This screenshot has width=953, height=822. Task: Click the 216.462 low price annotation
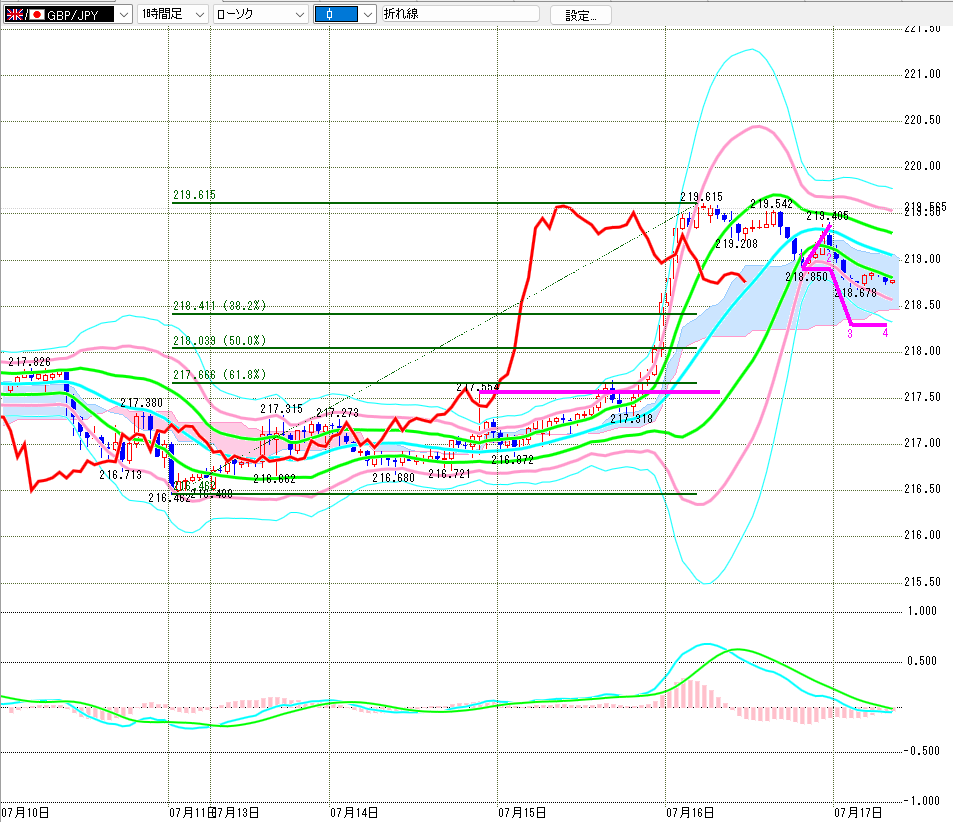click(169, 498)
